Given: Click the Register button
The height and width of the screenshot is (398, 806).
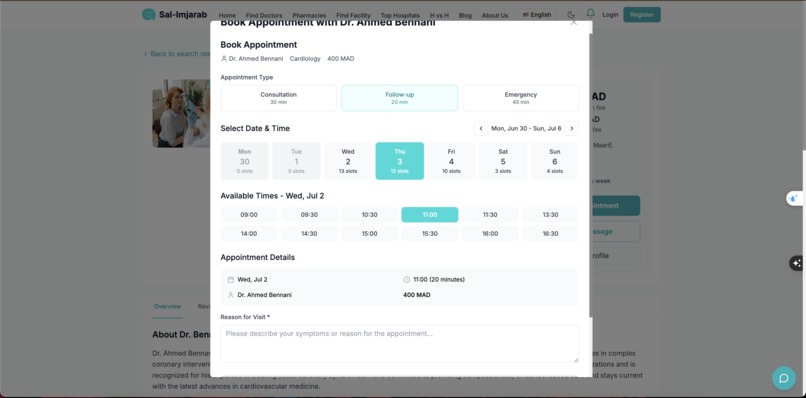Looking at the screenshot, I should (642, 15).
